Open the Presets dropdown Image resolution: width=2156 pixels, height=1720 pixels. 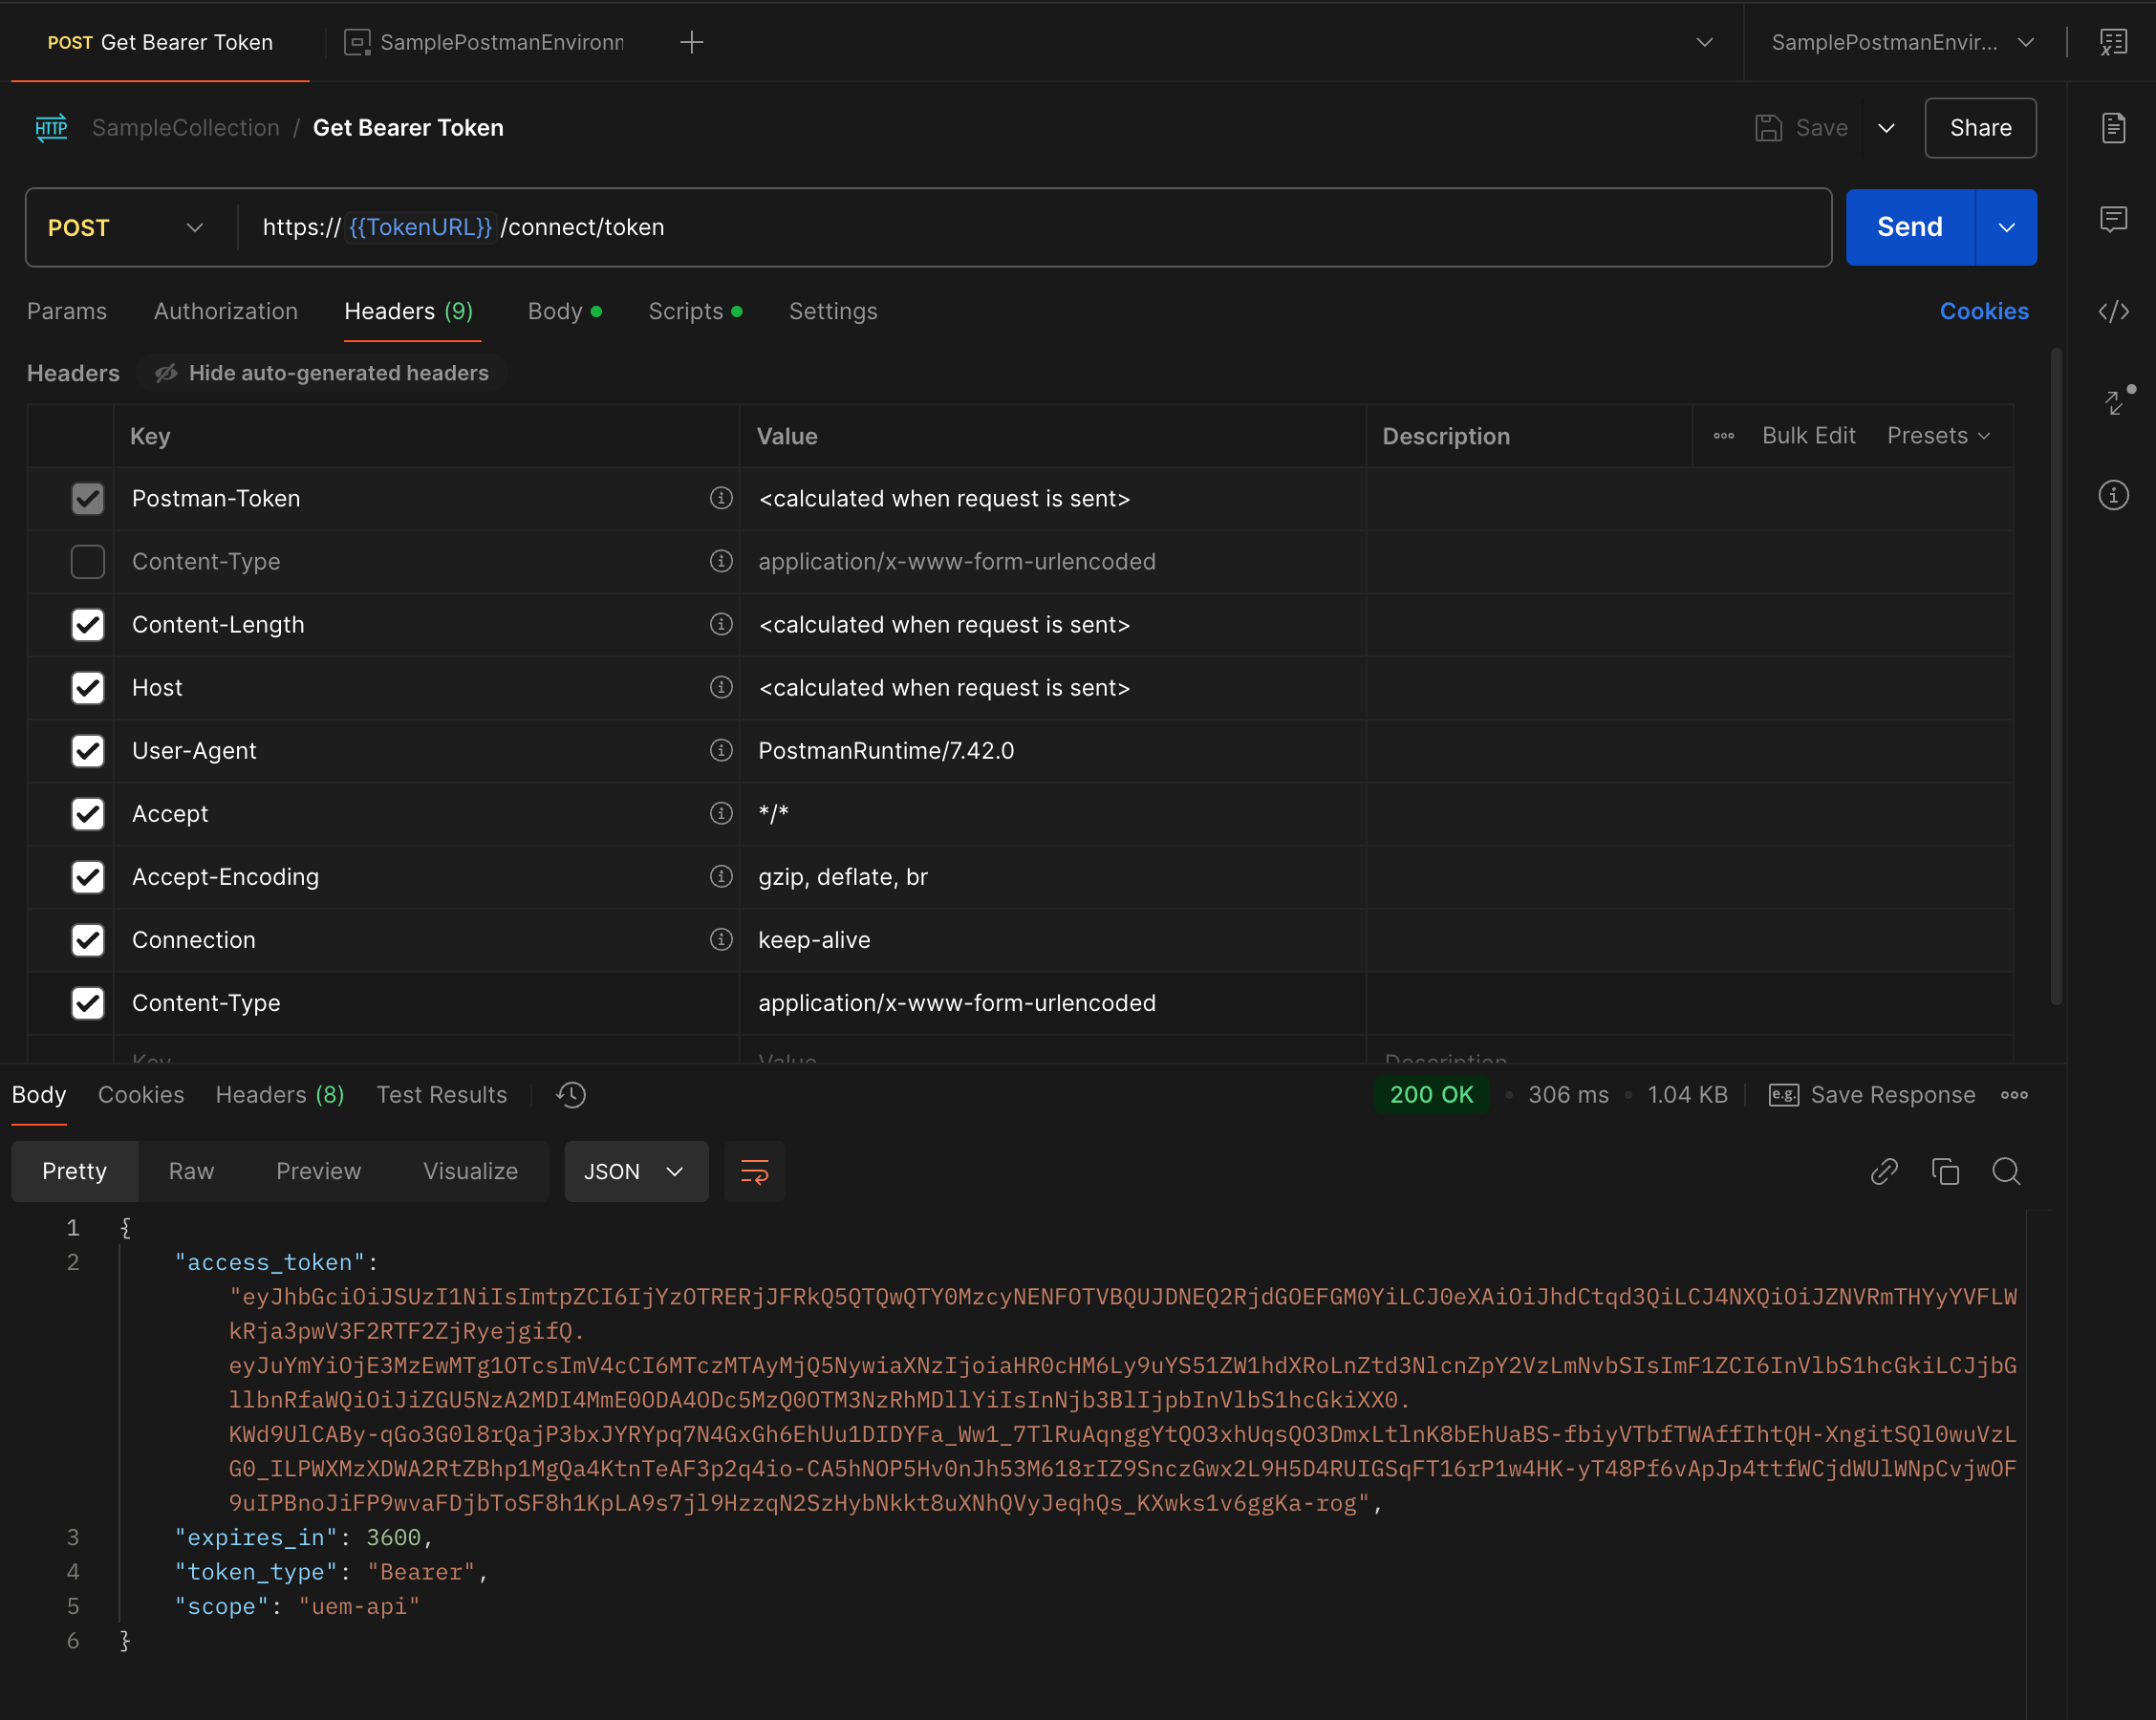click(x=1938, y=436)
